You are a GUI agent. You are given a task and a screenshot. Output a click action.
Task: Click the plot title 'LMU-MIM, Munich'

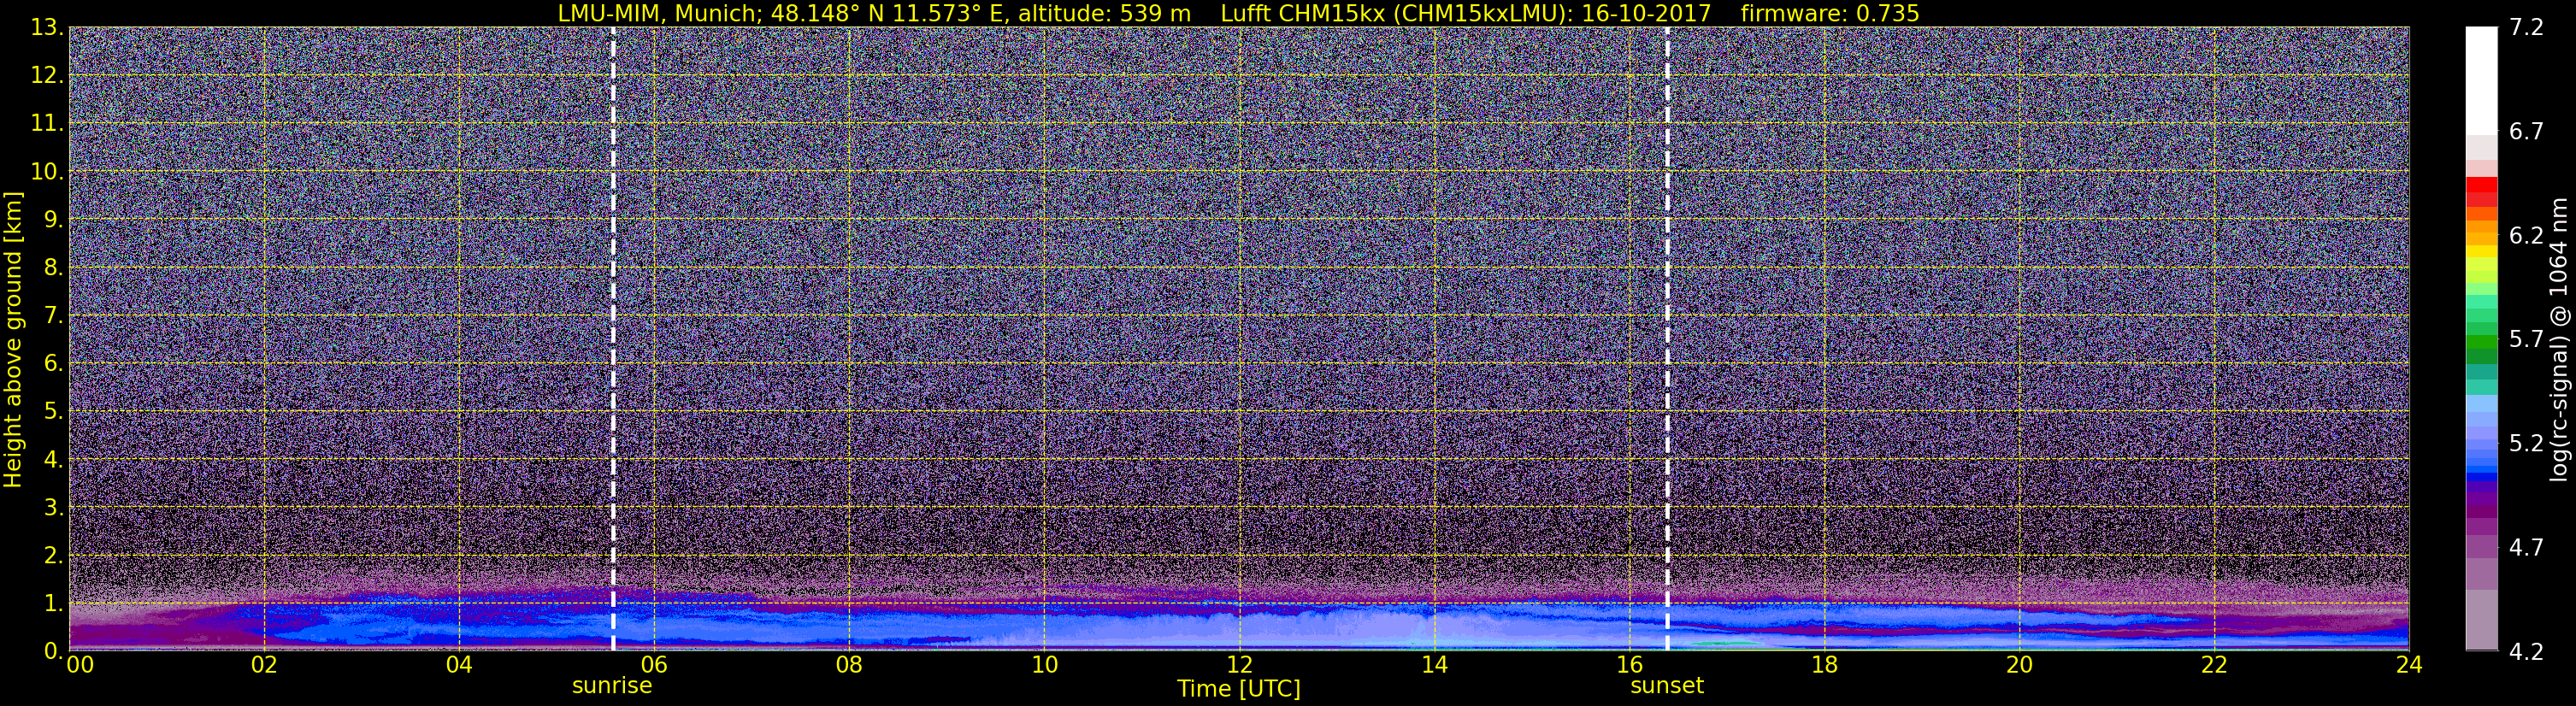coord(658,13)
